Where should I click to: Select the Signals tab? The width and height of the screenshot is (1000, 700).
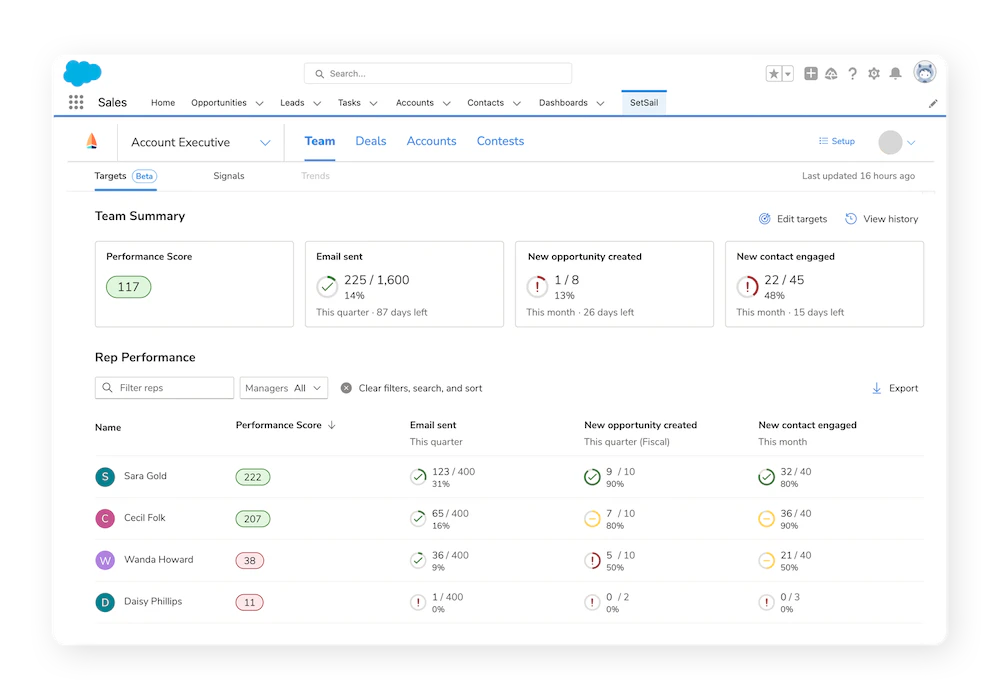coord(229,175)
